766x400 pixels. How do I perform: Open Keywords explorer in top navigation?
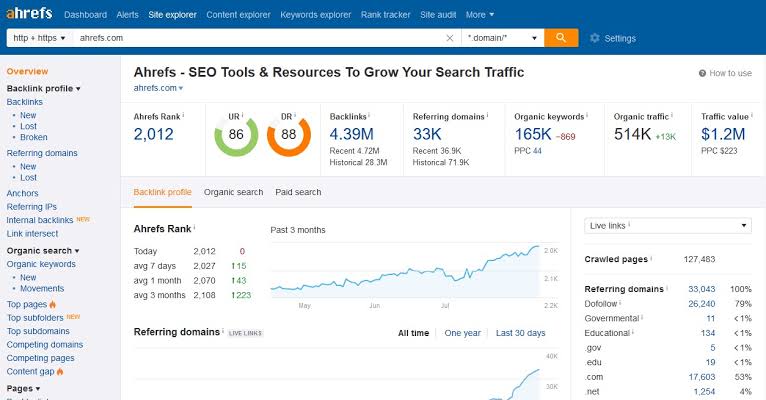coord(316,15)
